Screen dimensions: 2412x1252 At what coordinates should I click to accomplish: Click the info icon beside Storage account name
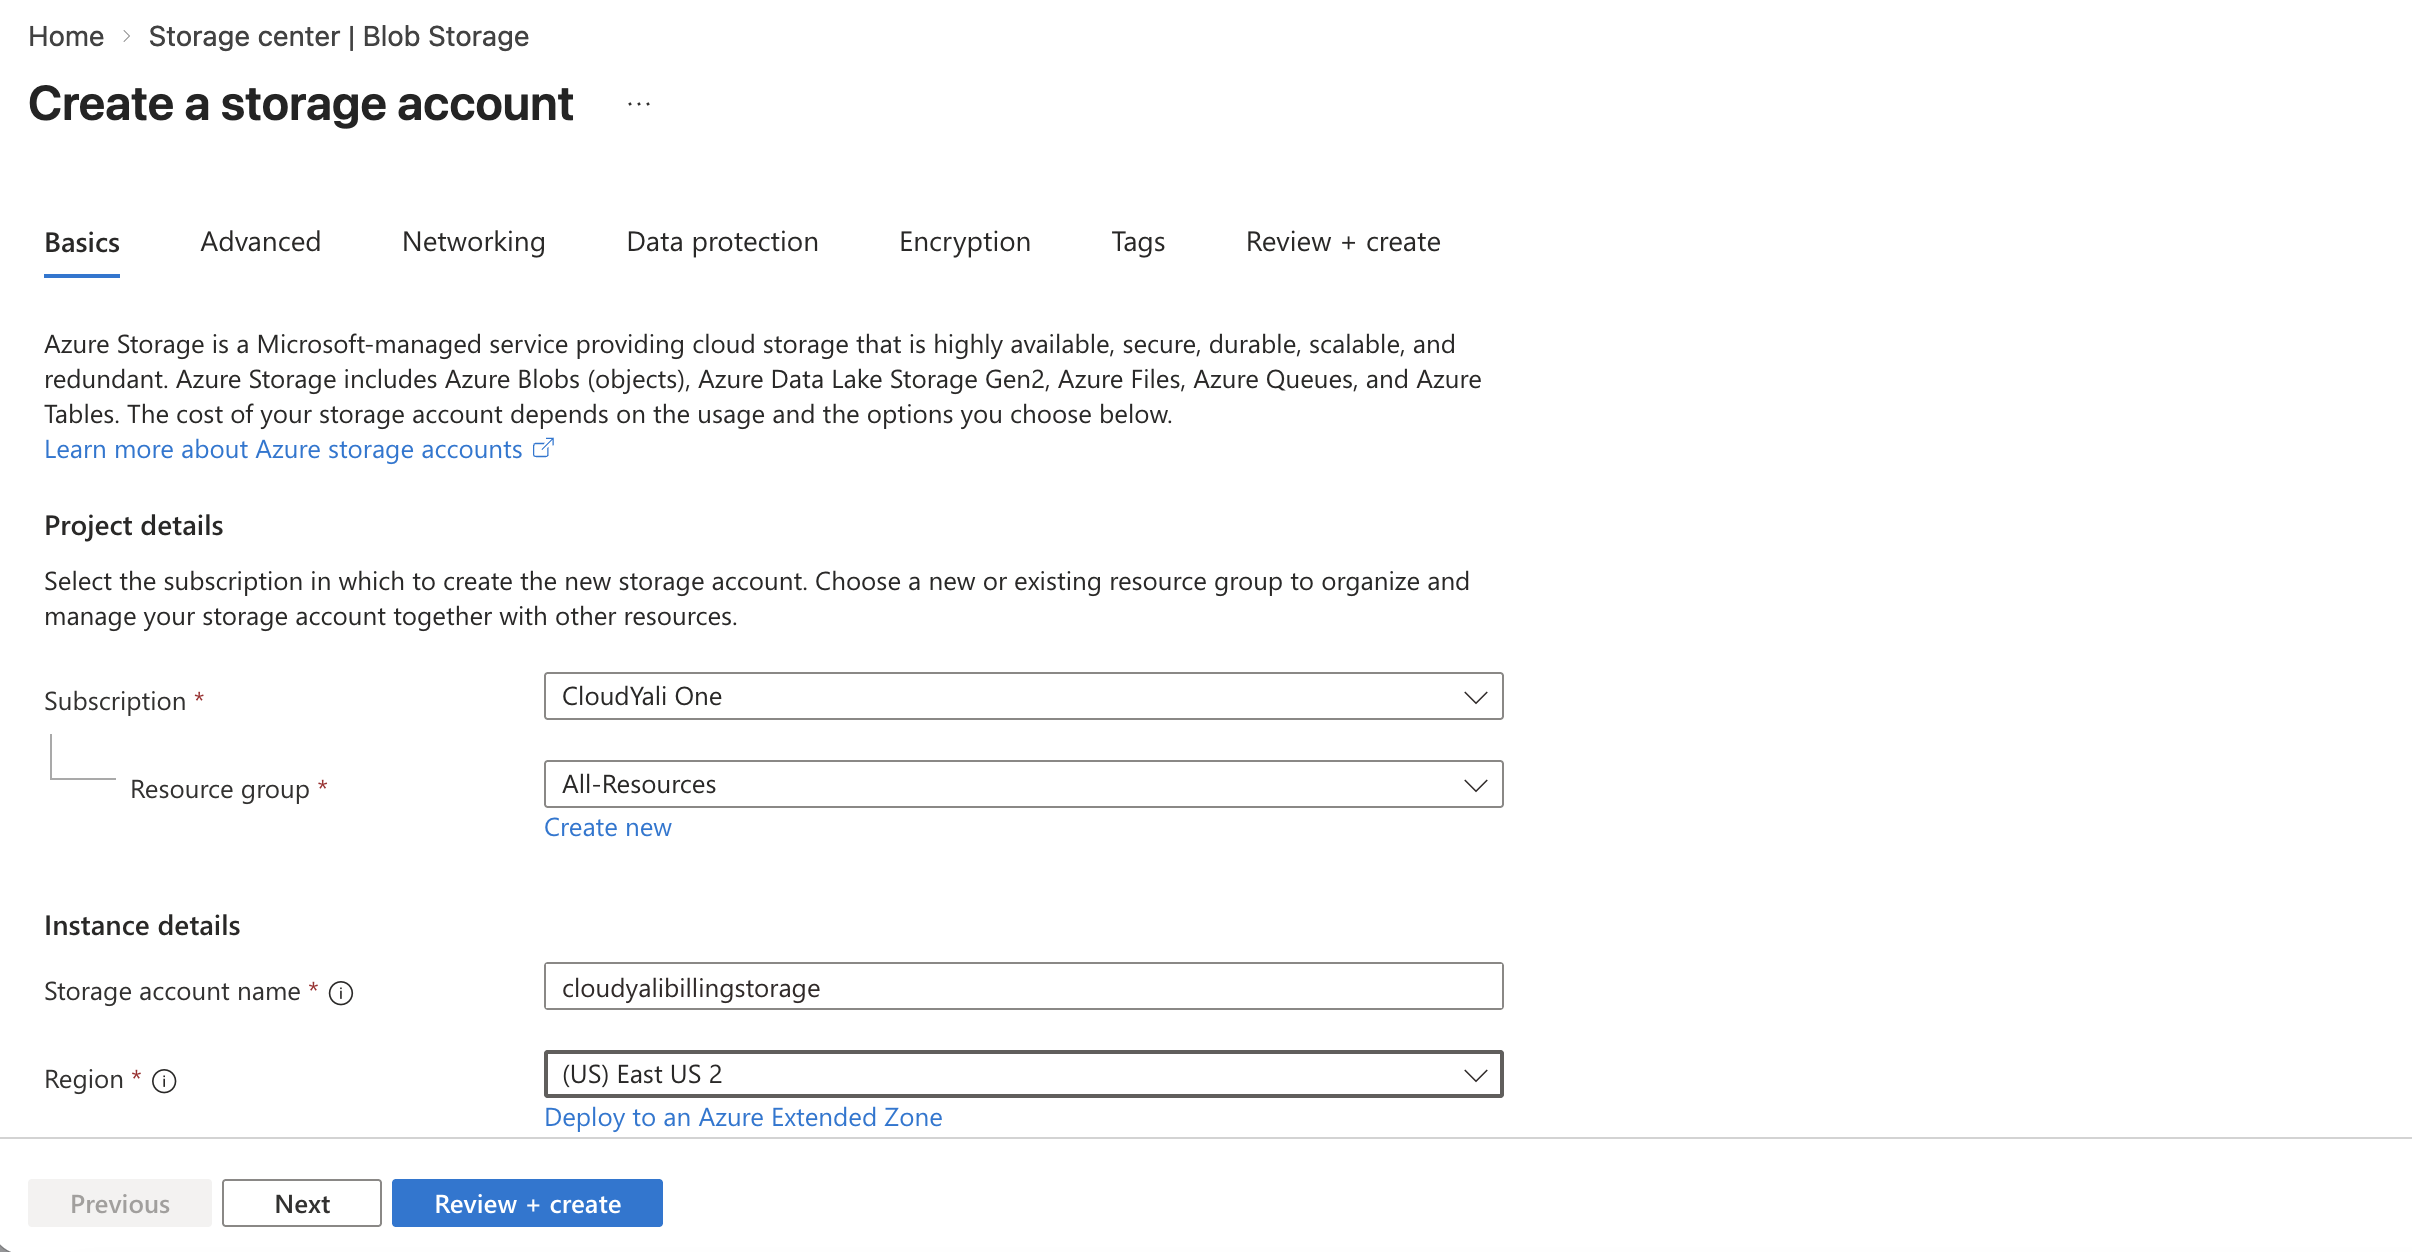click(340, 992)
